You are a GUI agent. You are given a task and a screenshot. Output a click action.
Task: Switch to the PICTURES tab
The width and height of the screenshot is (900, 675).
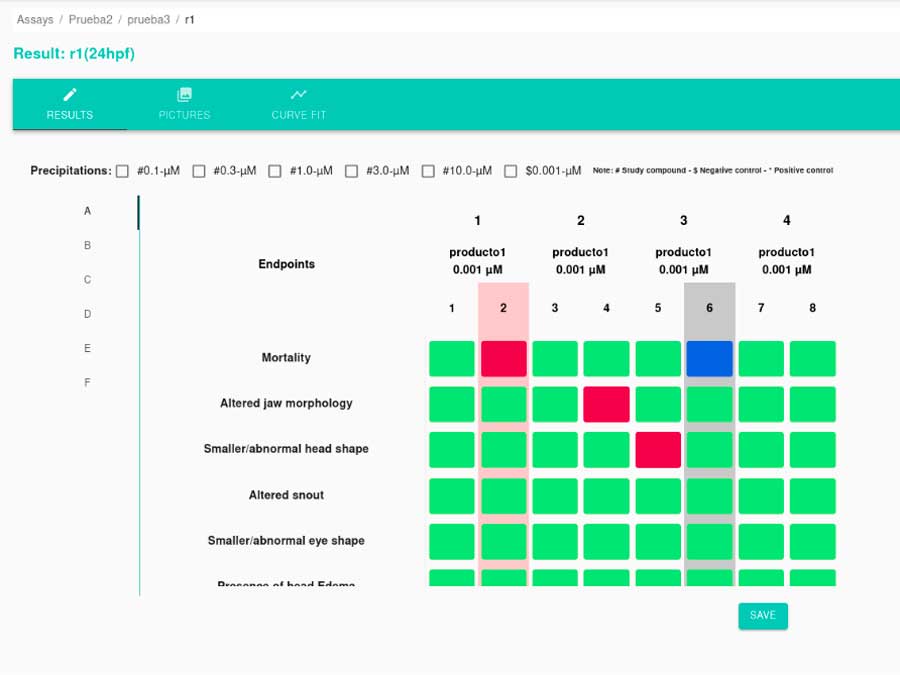184,104
